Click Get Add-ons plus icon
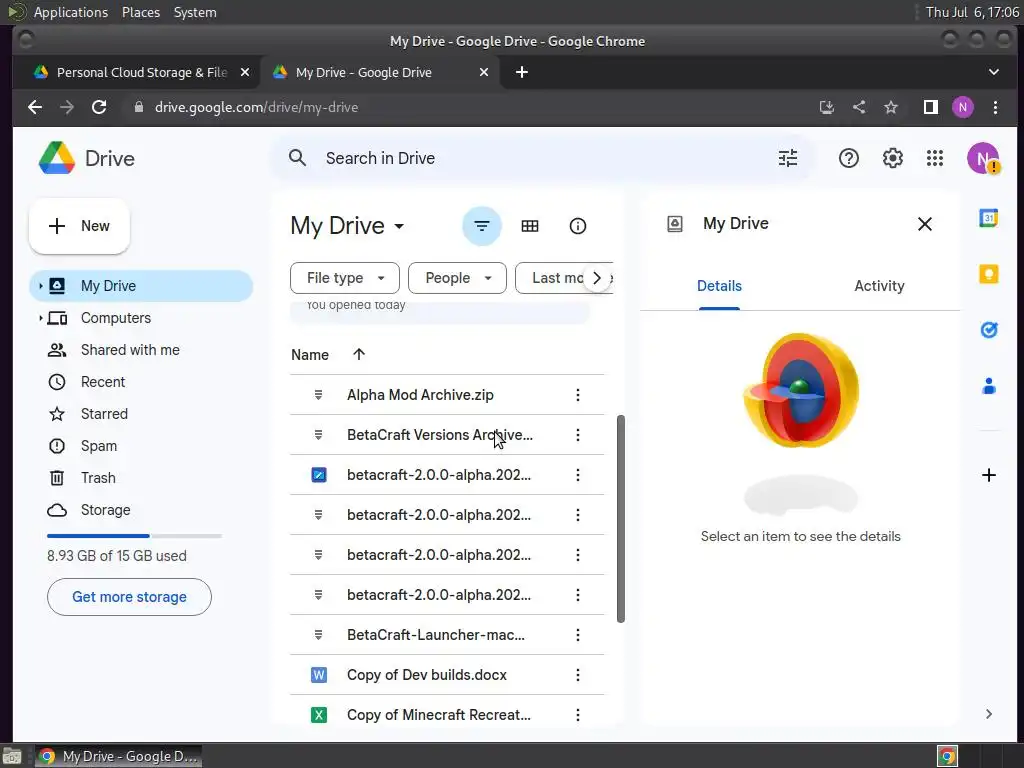1024x768 pixels. (x=988, y=475)
